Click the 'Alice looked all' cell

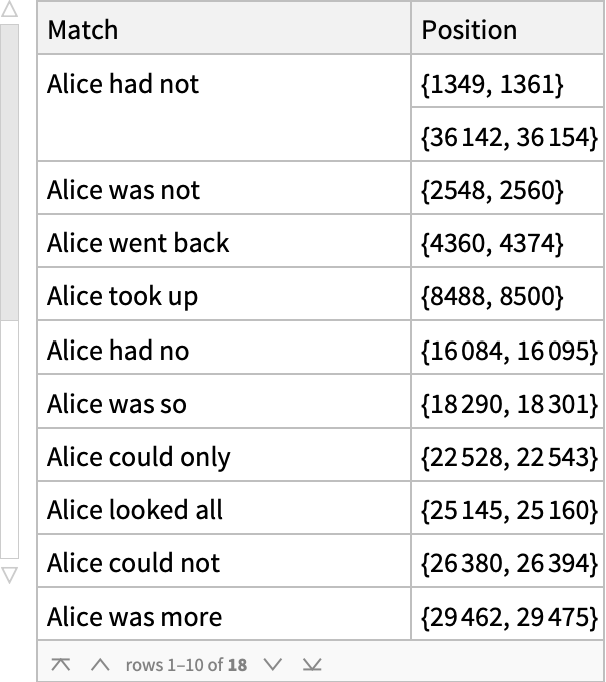point(135,510)
